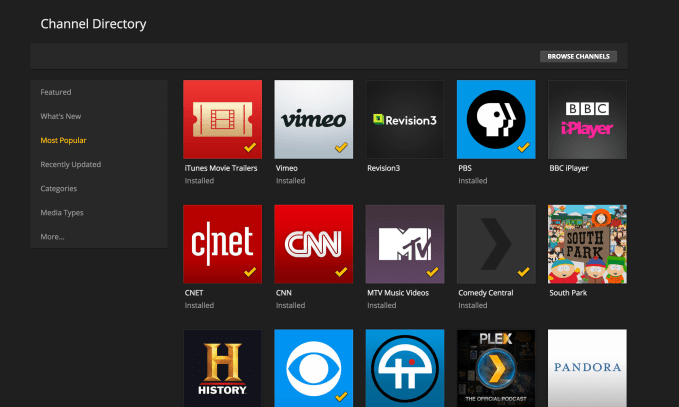Click Installed status under Vimeo
This screenshot has width=679, height=407.
pos(291,181)
